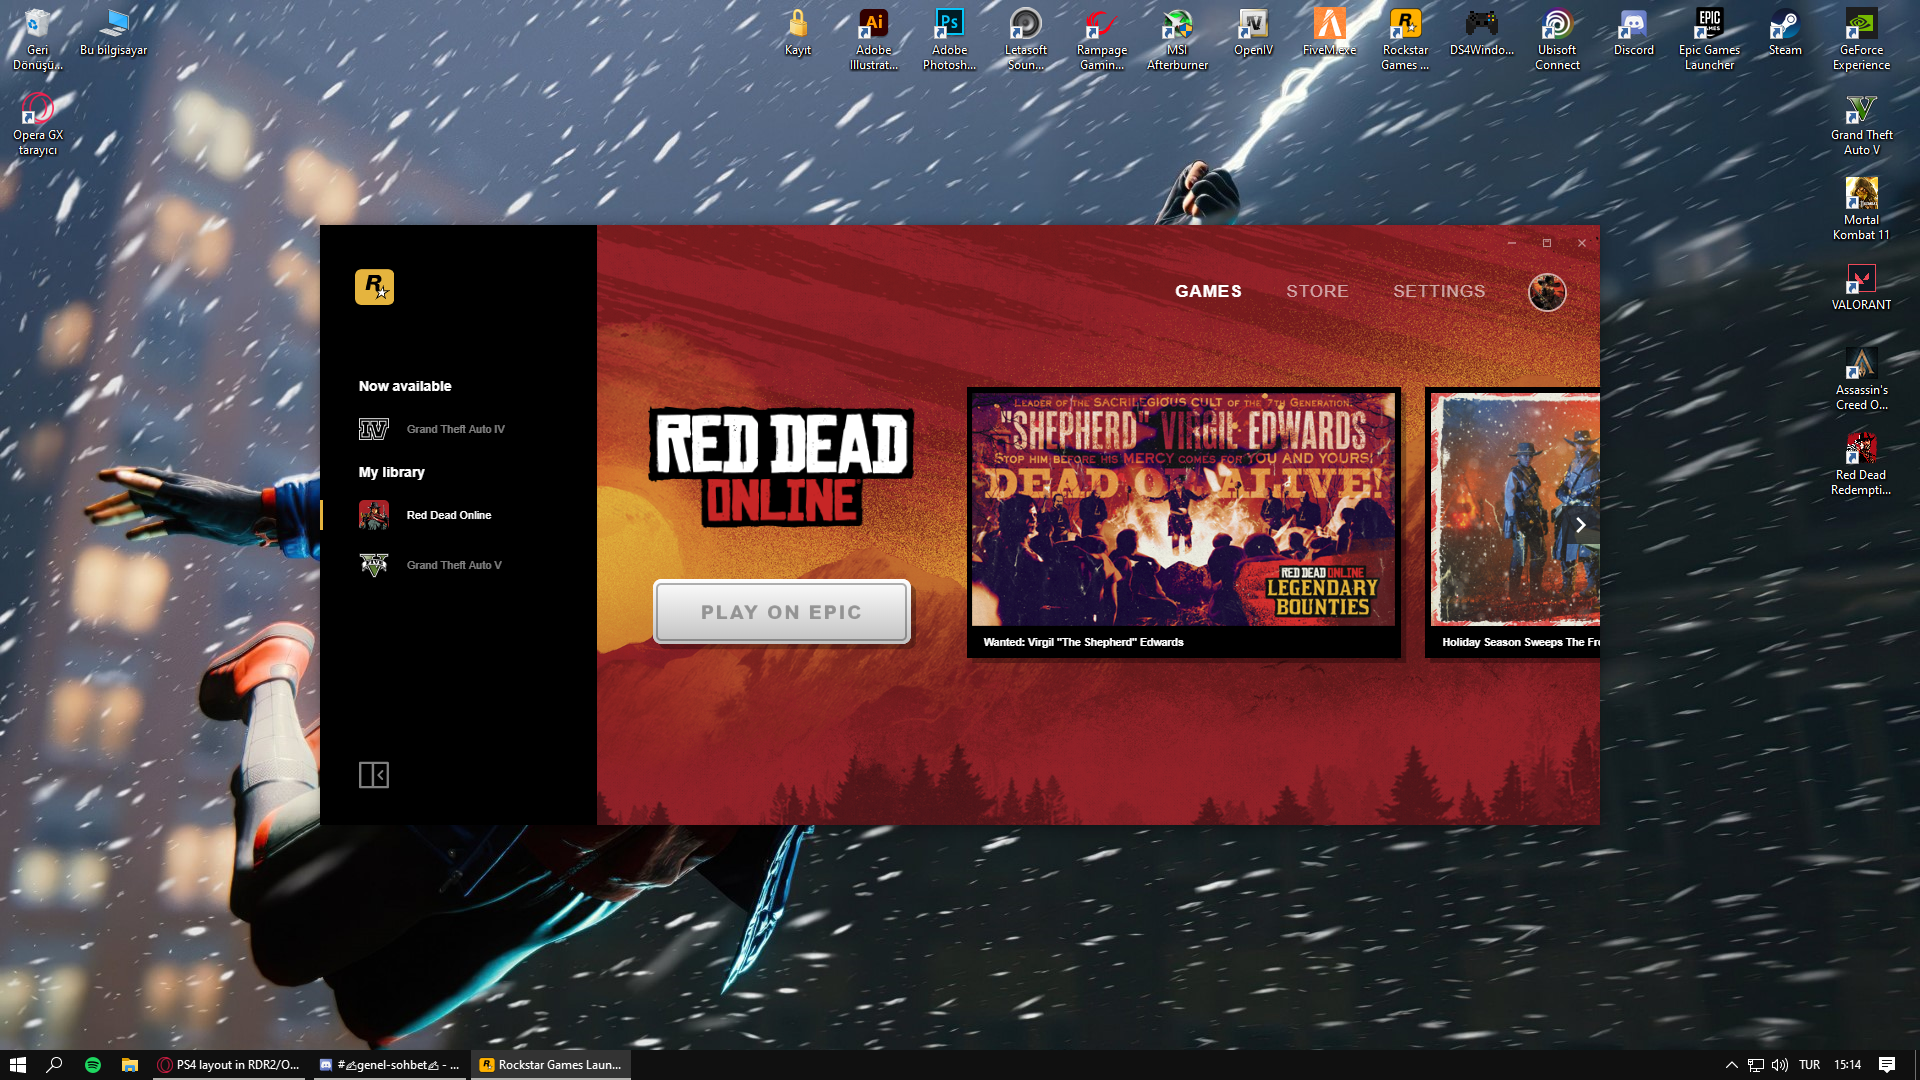Viewport: 1920px width, 1080px height.
Task: Click the Rockstar Games logo in sidebar
Action: click(x=374, y=287)
